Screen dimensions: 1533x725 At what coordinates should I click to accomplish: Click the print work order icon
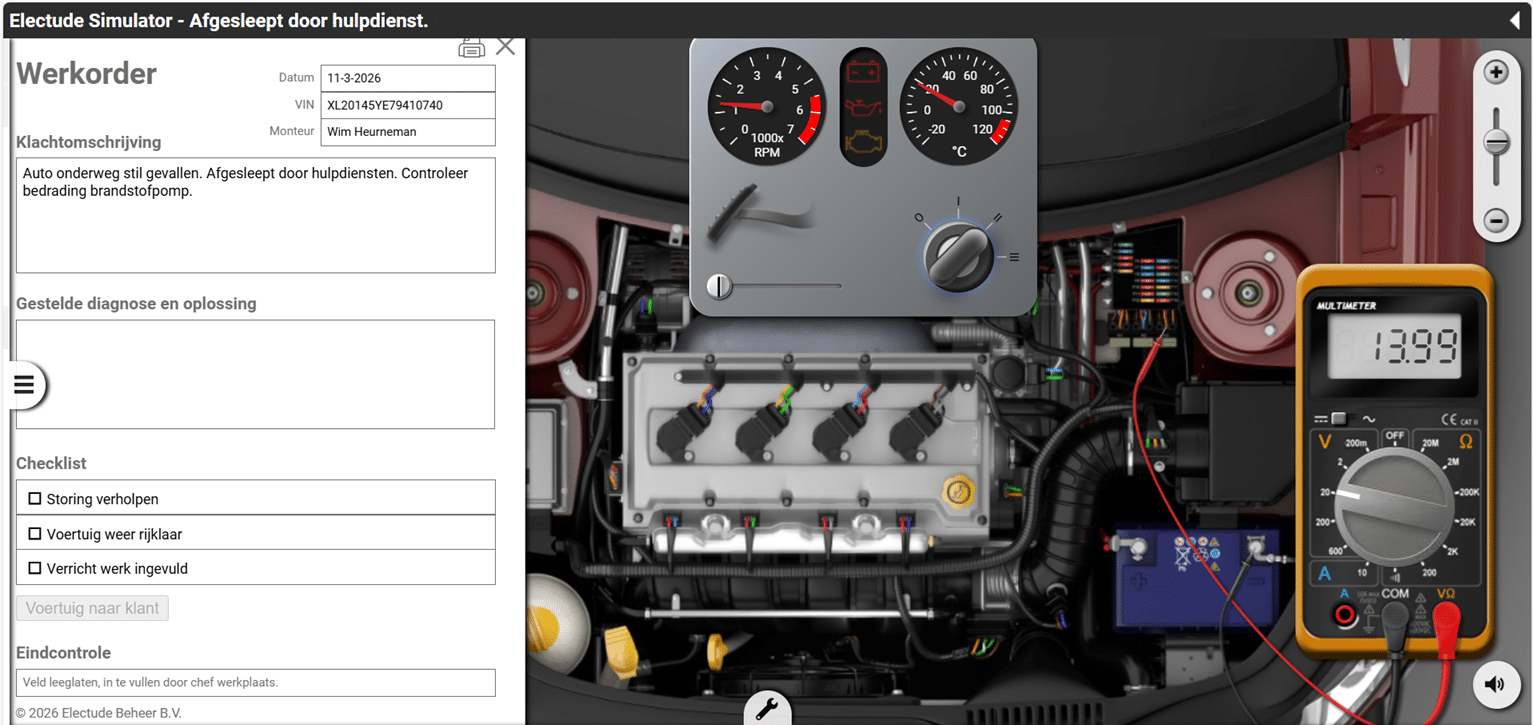[x=471, y=47]
